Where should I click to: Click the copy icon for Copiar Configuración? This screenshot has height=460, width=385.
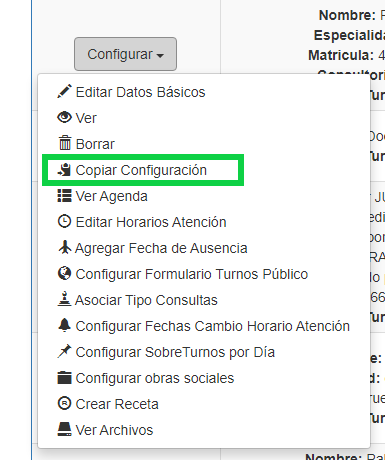tap(64, 169)
